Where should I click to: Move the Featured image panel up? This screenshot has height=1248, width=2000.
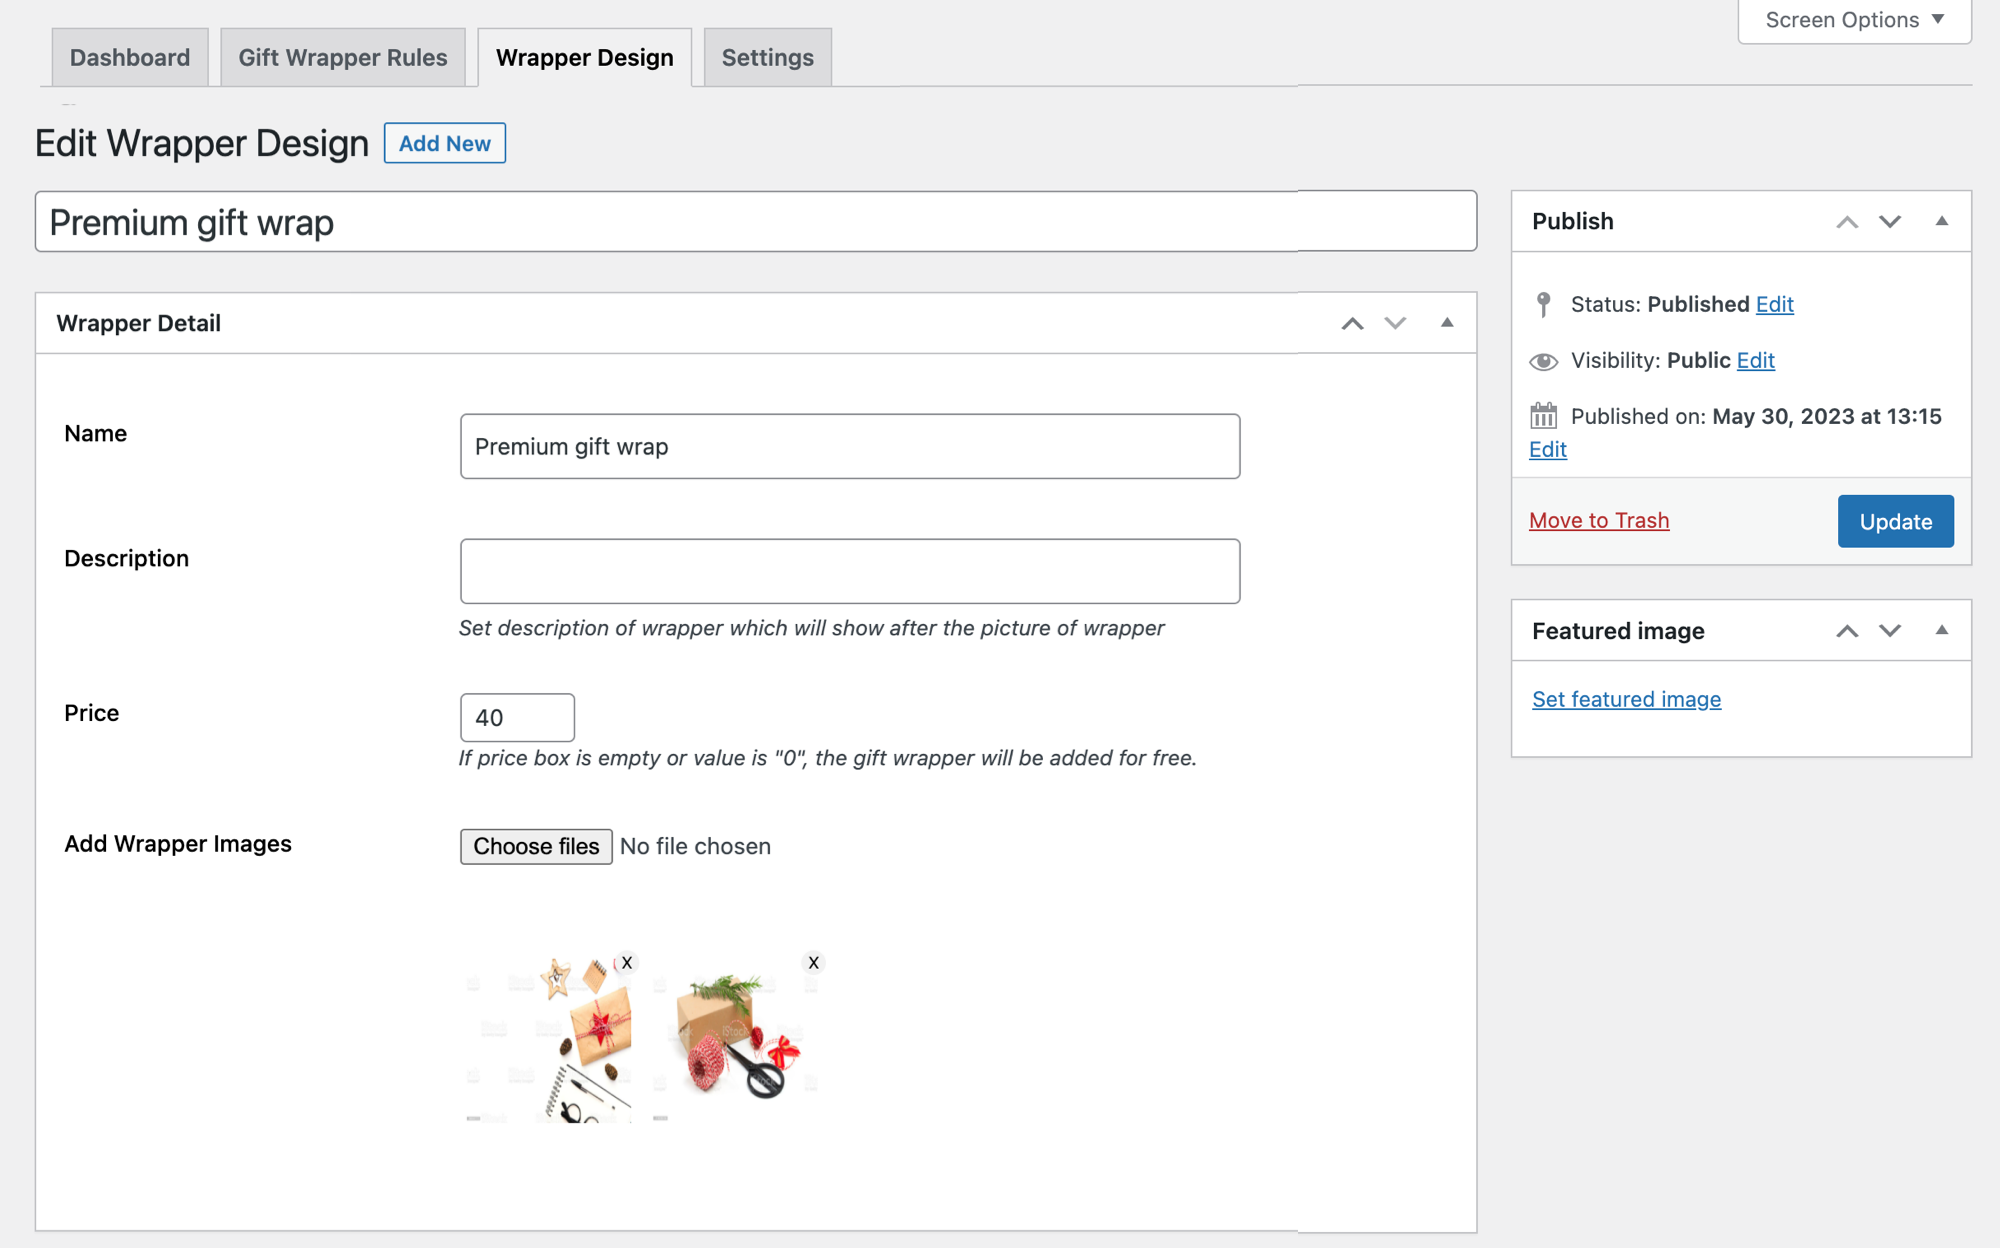click(1847, 631)
